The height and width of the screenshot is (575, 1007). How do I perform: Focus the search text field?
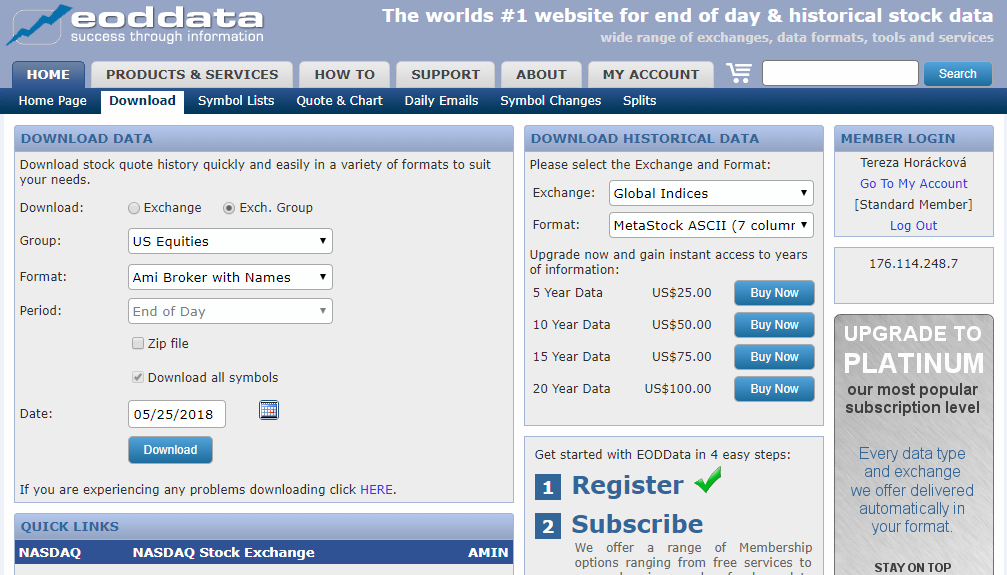(840, 73)
